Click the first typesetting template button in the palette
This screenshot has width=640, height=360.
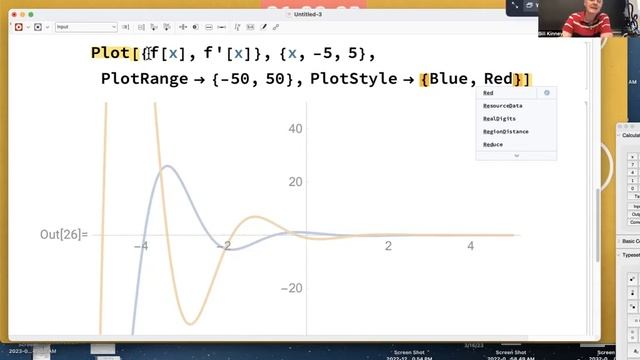point(632,279)
